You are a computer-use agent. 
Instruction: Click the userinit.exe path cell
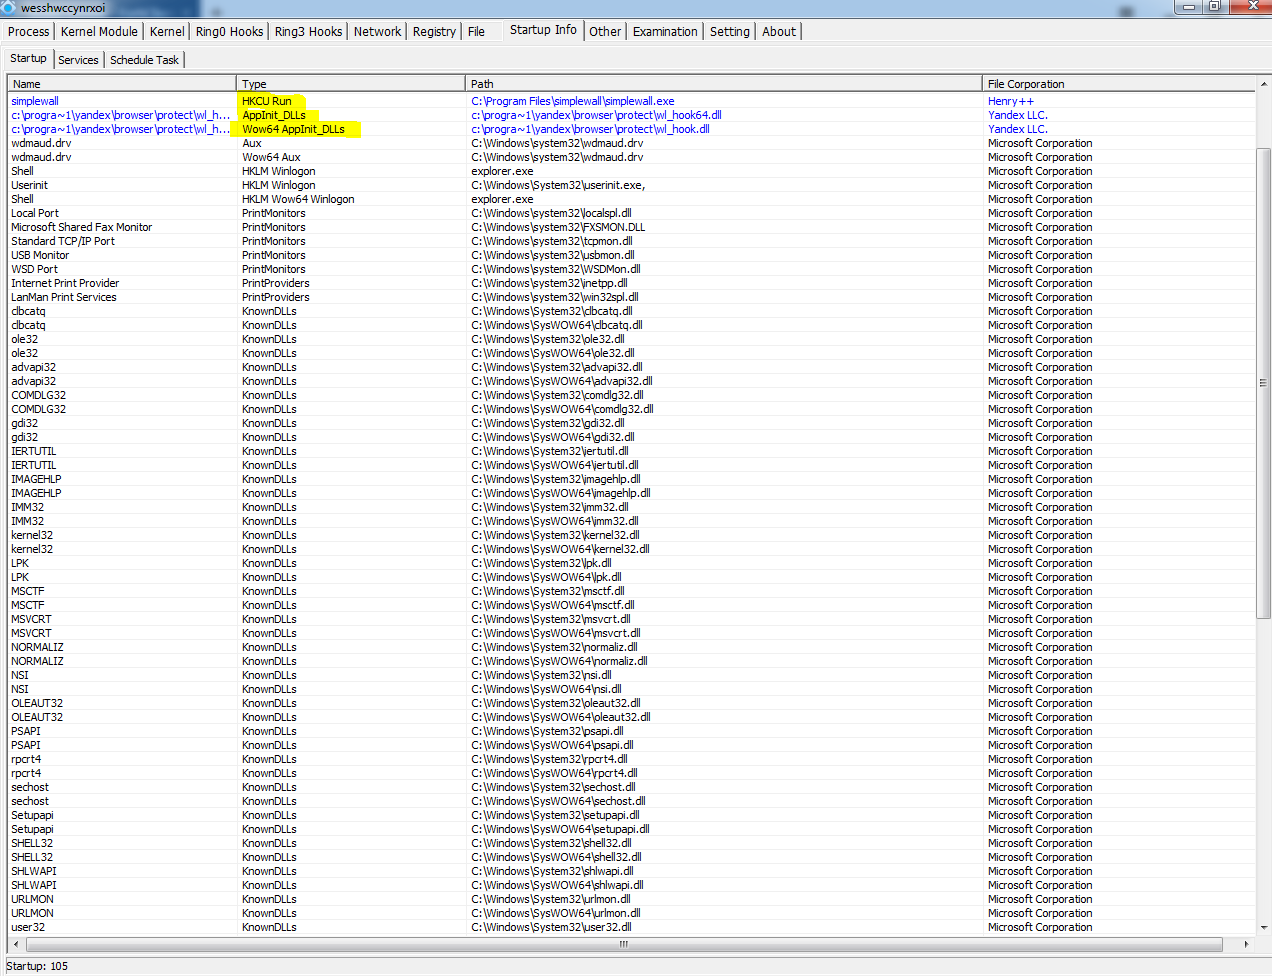[x=558, y=185]
